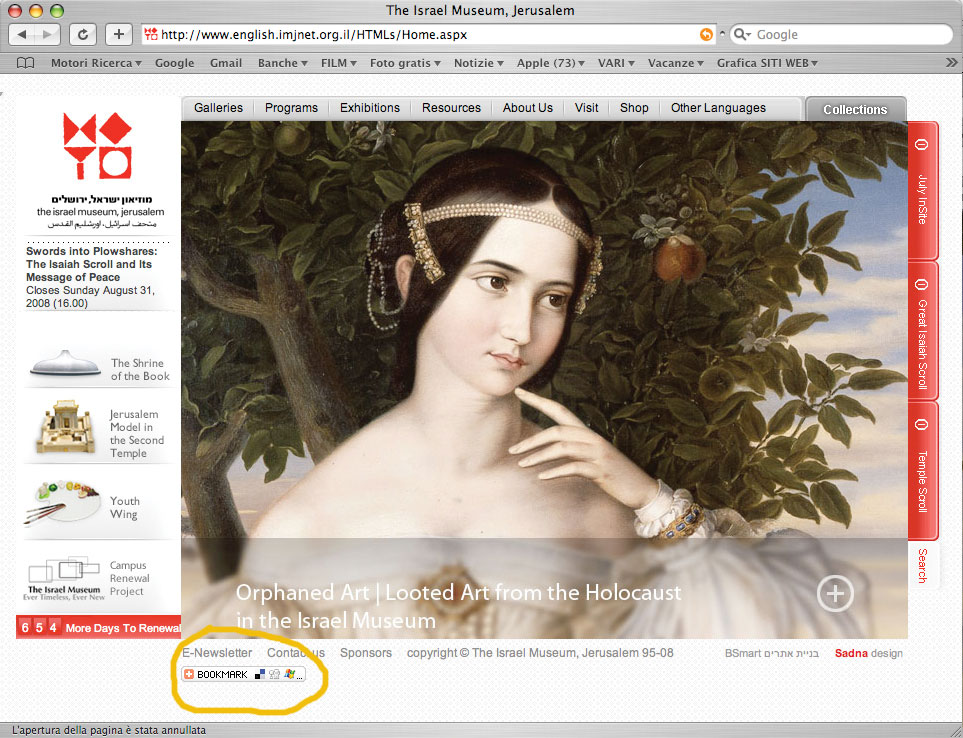Open the Sponsors footer link

(x=366, y=653)
